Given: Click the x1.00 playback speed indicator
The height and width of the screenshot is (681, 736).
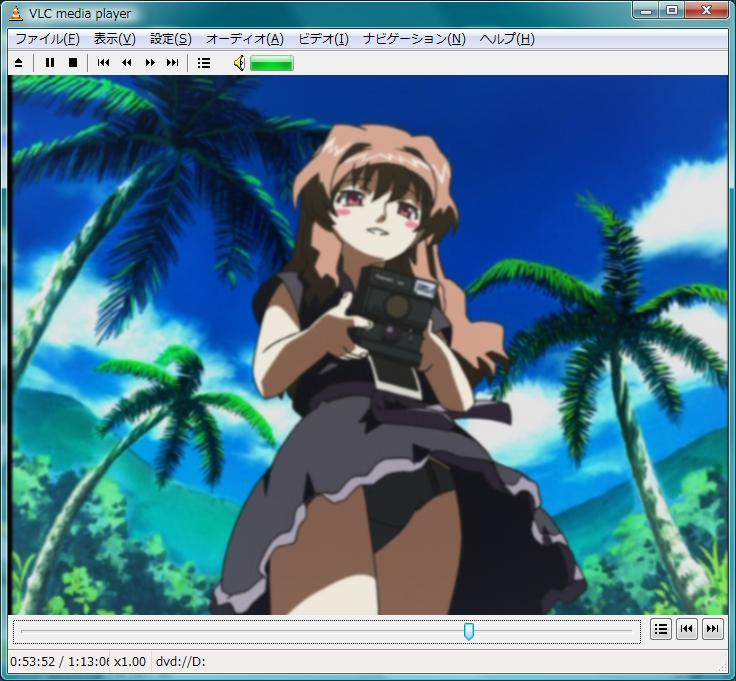Looking at the screenshot, I should point(130,662).
